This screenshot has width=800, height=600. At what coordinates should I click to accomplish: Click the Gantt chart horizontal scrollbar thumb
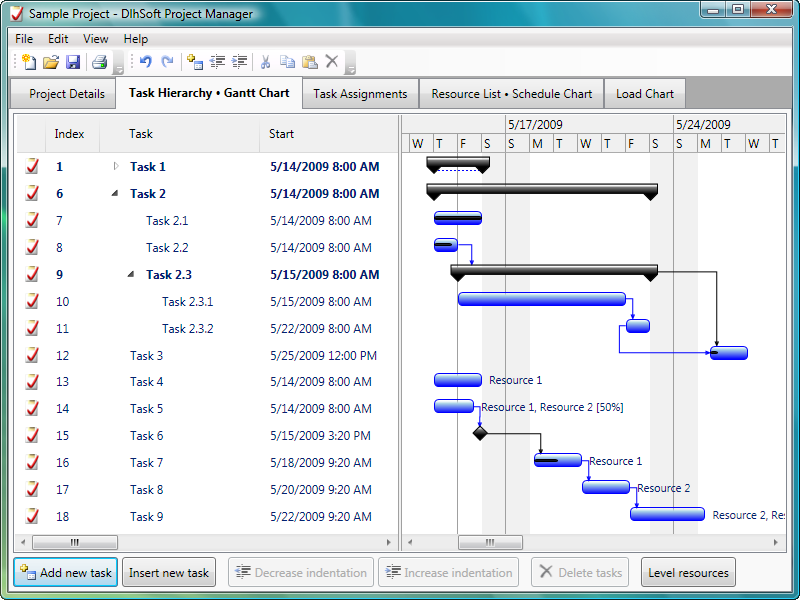pyautogui.click(x=490, y=542)
